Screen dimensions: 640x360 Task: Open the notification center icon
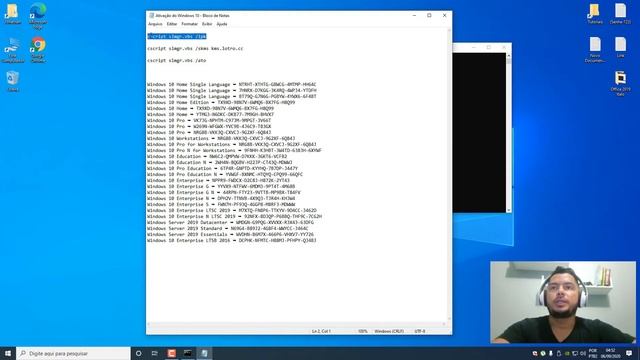629,353
